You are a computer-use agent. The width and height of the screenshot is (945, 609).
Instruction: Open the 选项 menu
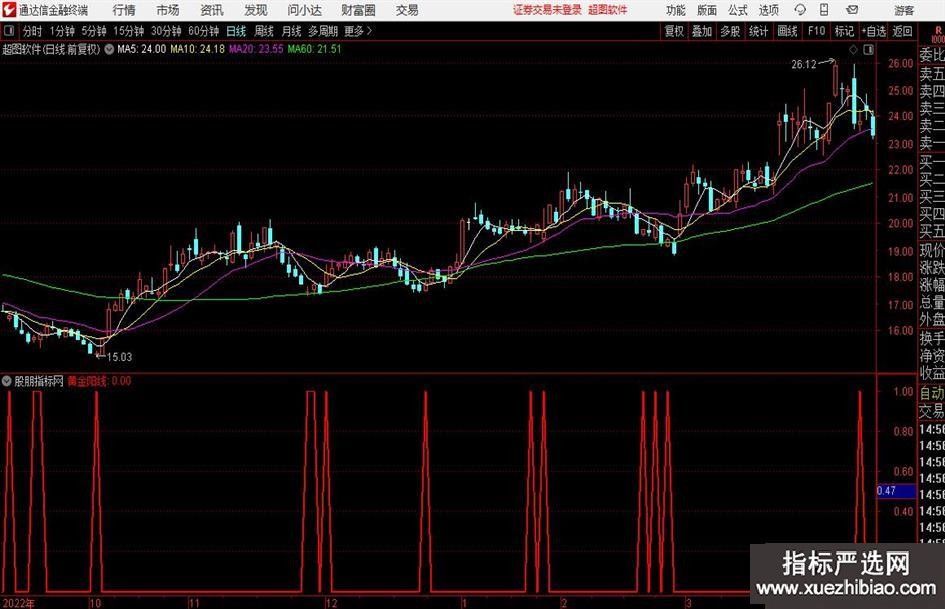(768, 10)
